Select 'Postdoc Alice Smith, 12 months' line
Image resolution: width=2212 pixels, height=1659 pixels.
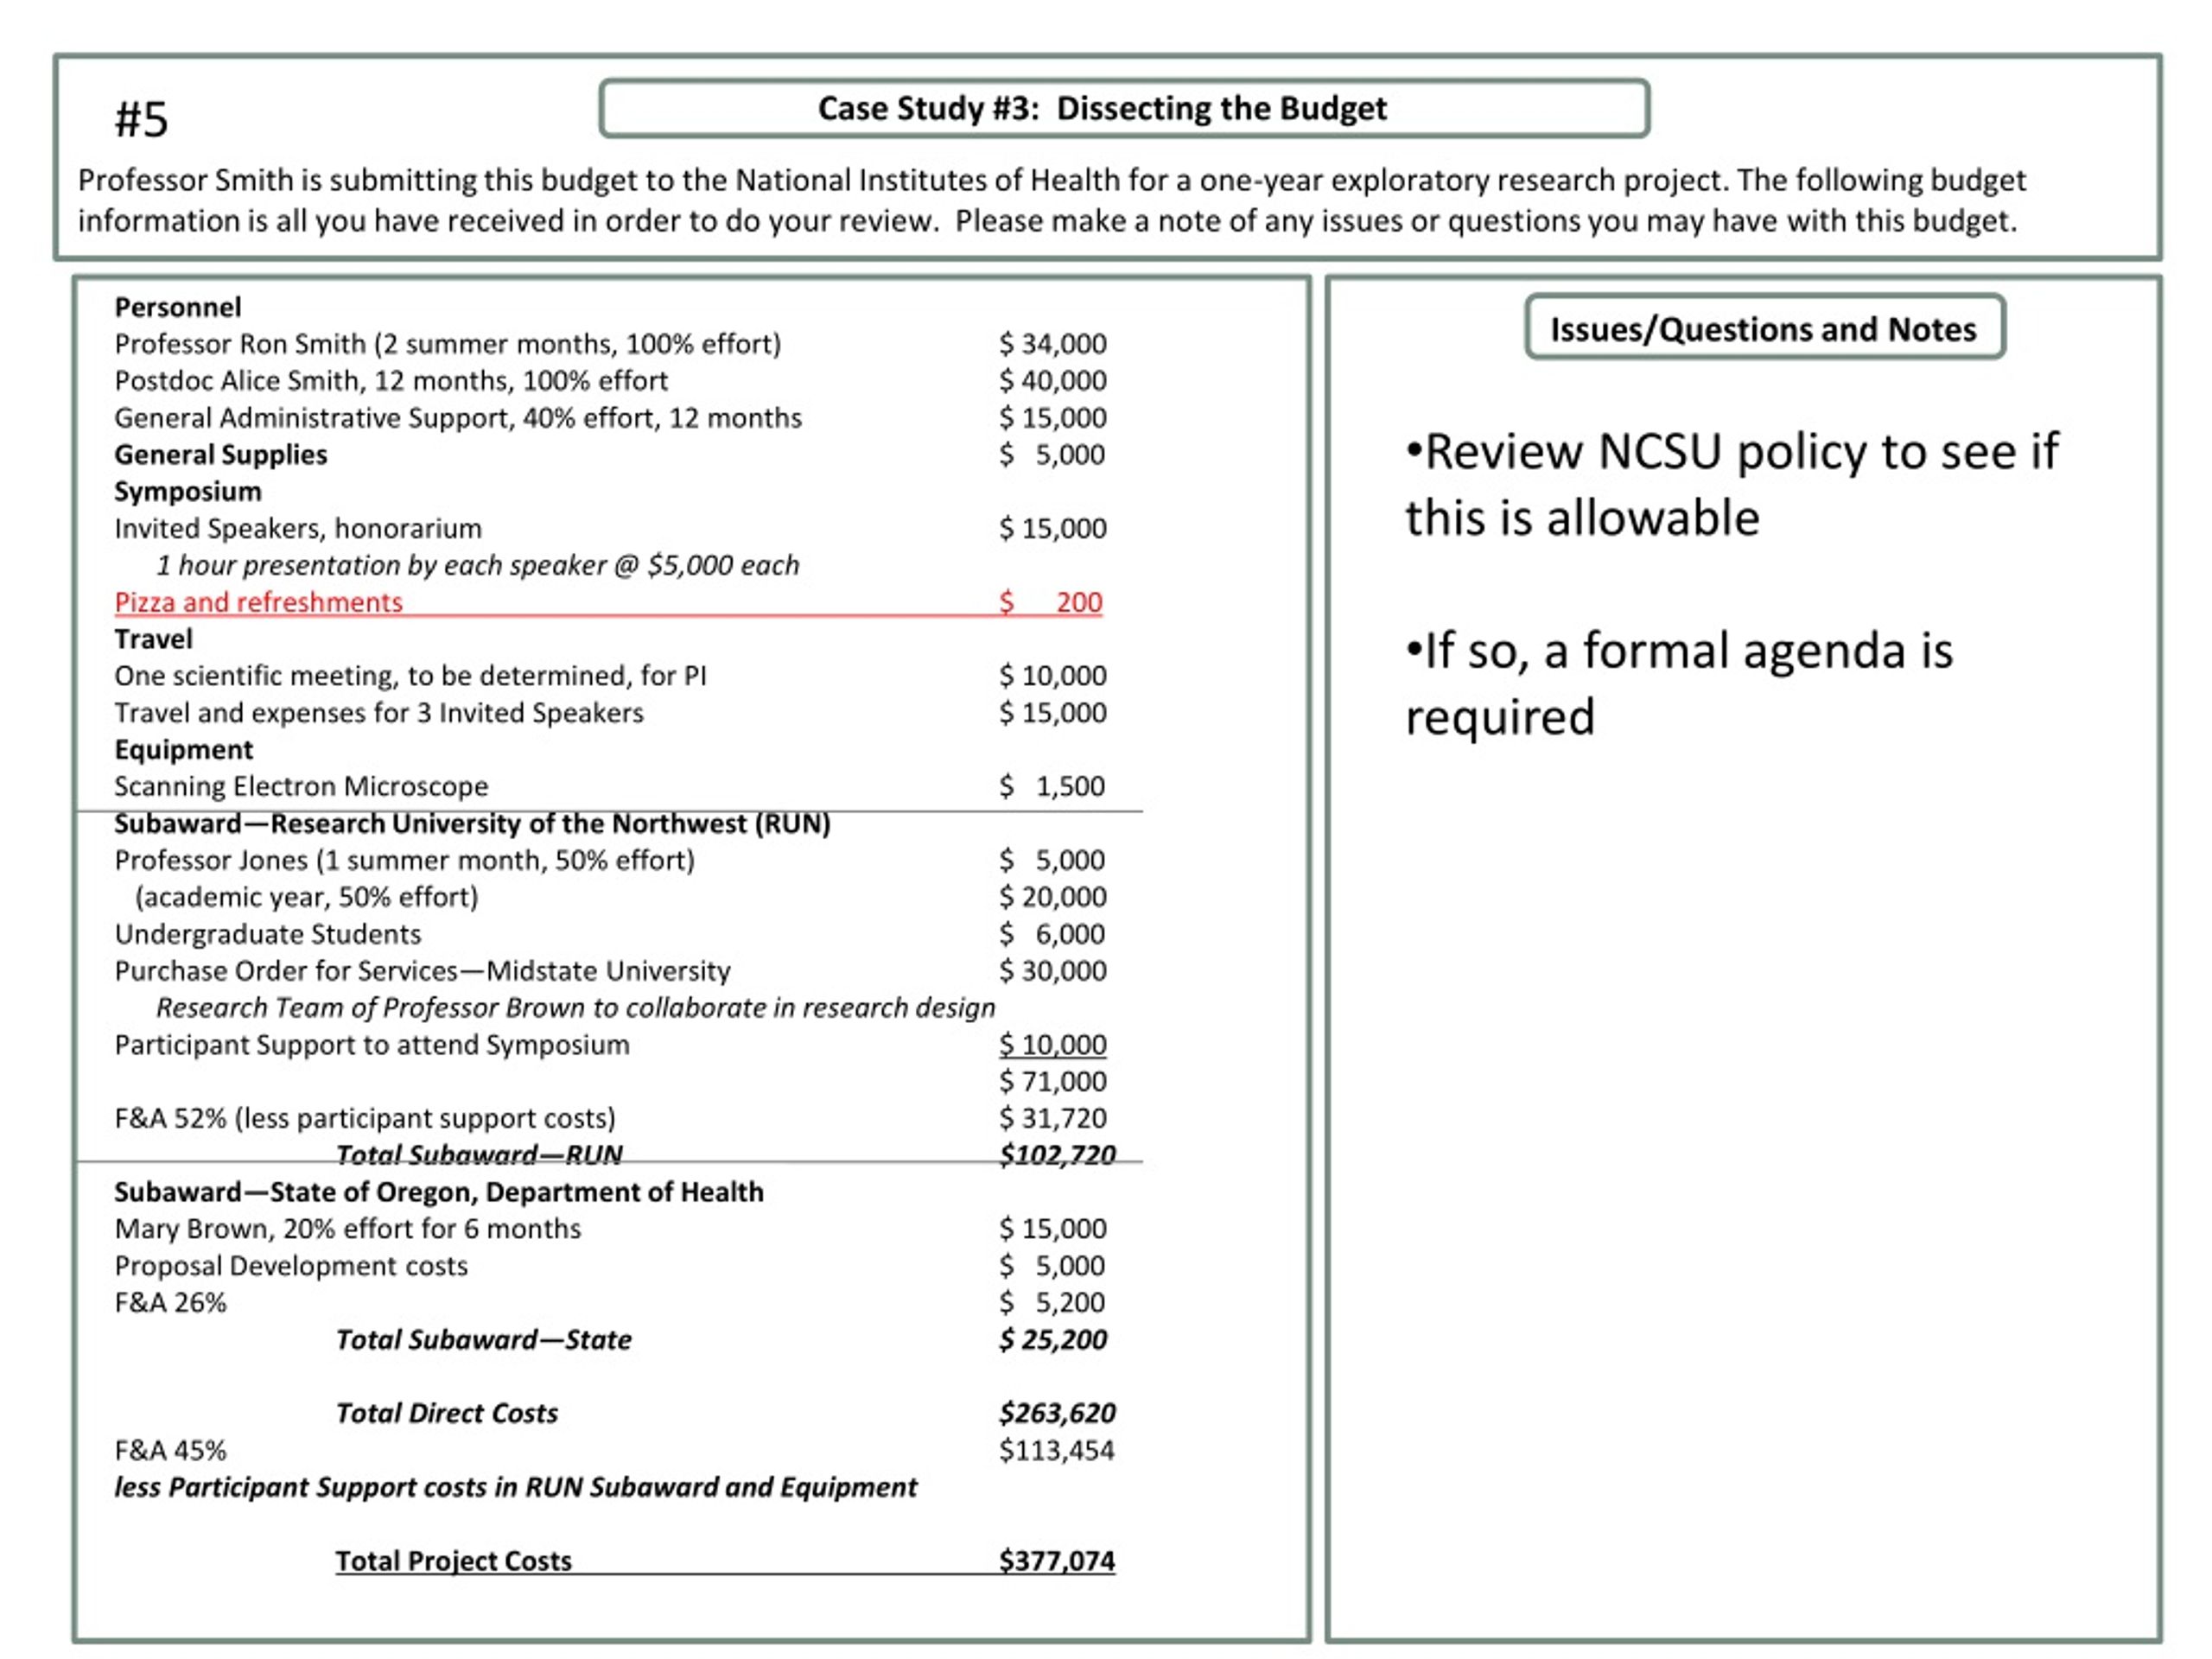pos(391,381)
